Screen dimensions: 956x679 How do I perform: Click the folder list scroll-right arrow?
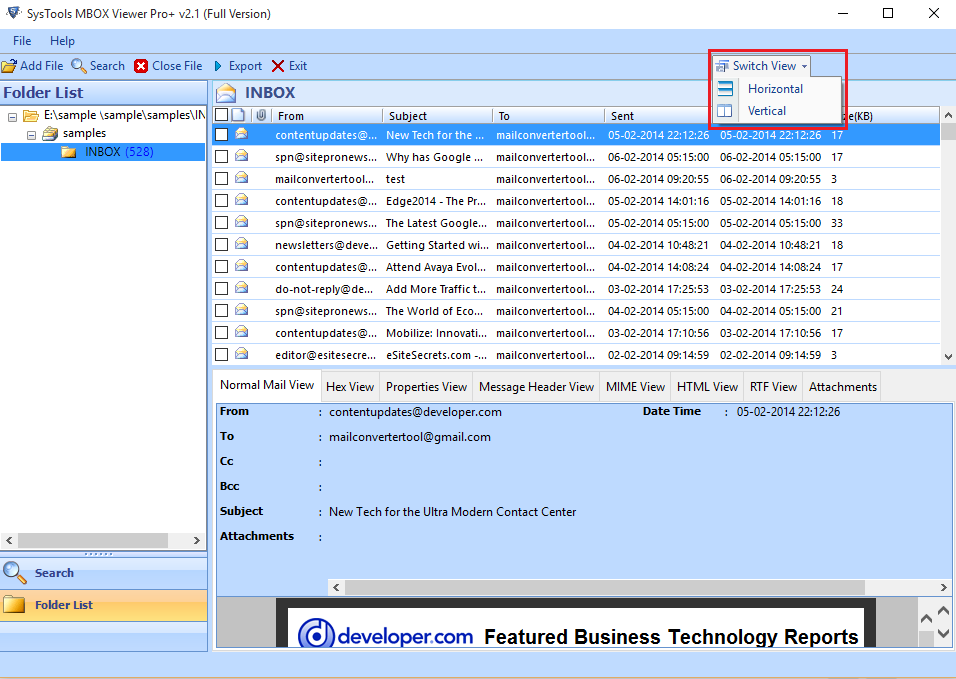(196, 540)
